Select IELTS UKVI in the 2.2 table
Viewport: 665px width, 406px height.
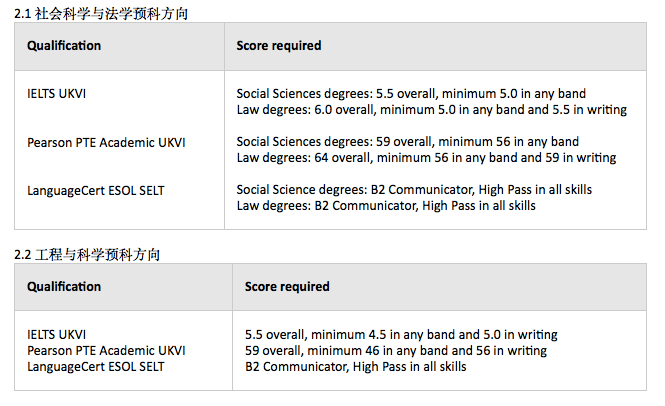point(57,334)
